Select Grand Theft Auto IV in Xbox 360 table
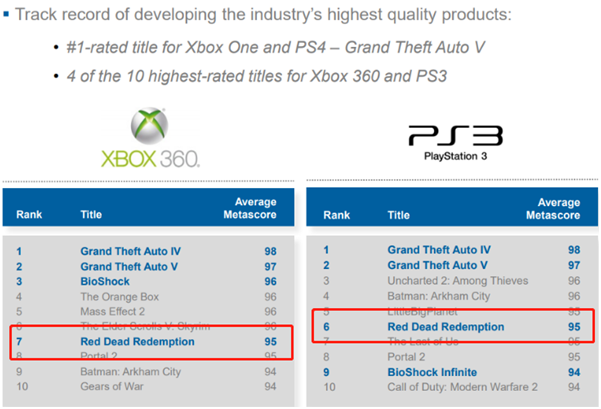 [134, 249]
